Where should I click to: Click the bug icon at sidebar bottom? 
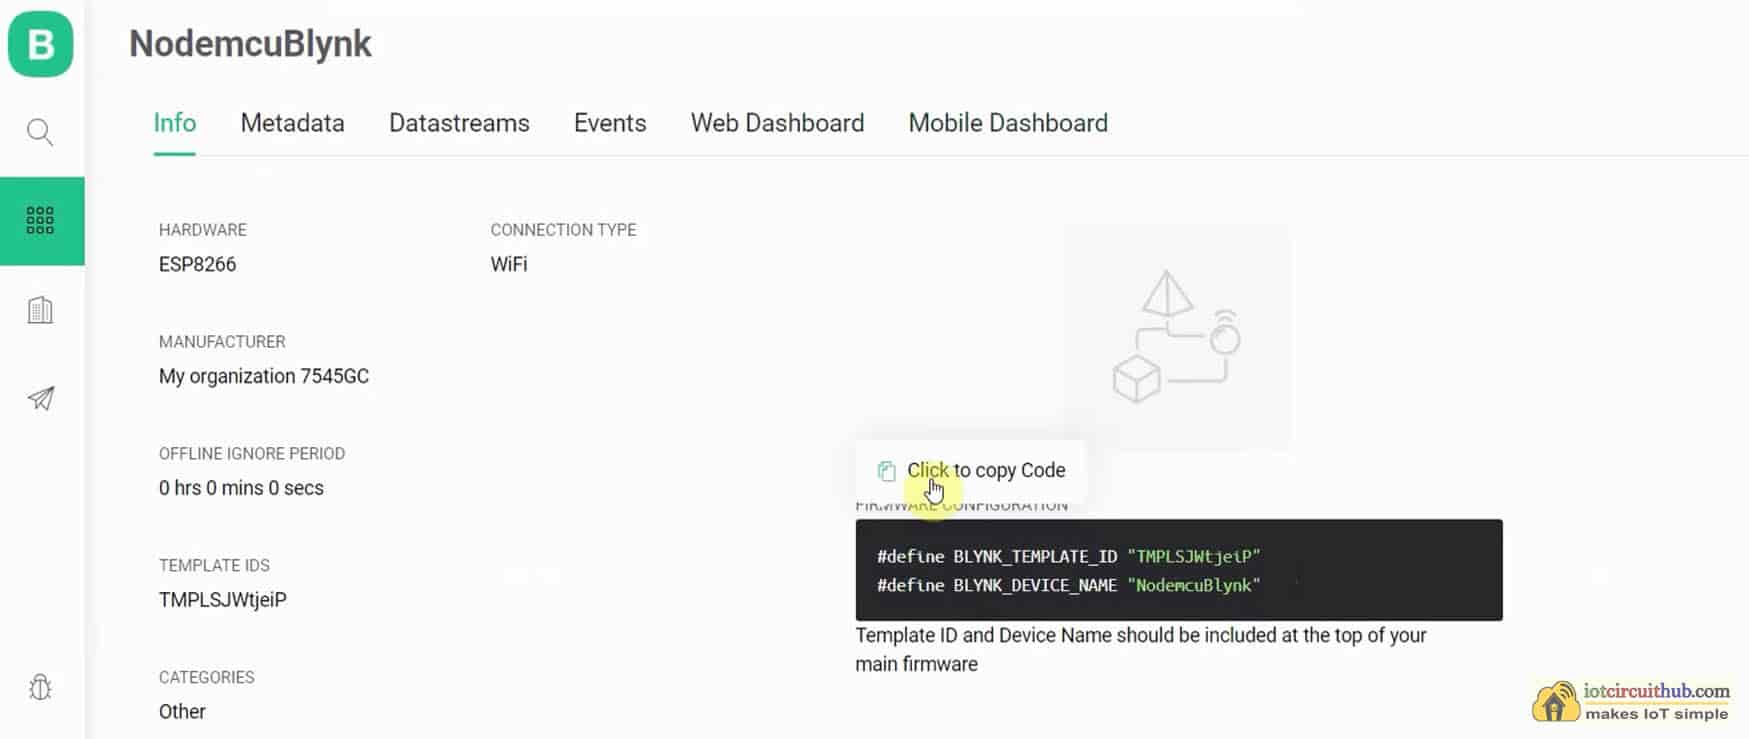click(40, 687)
